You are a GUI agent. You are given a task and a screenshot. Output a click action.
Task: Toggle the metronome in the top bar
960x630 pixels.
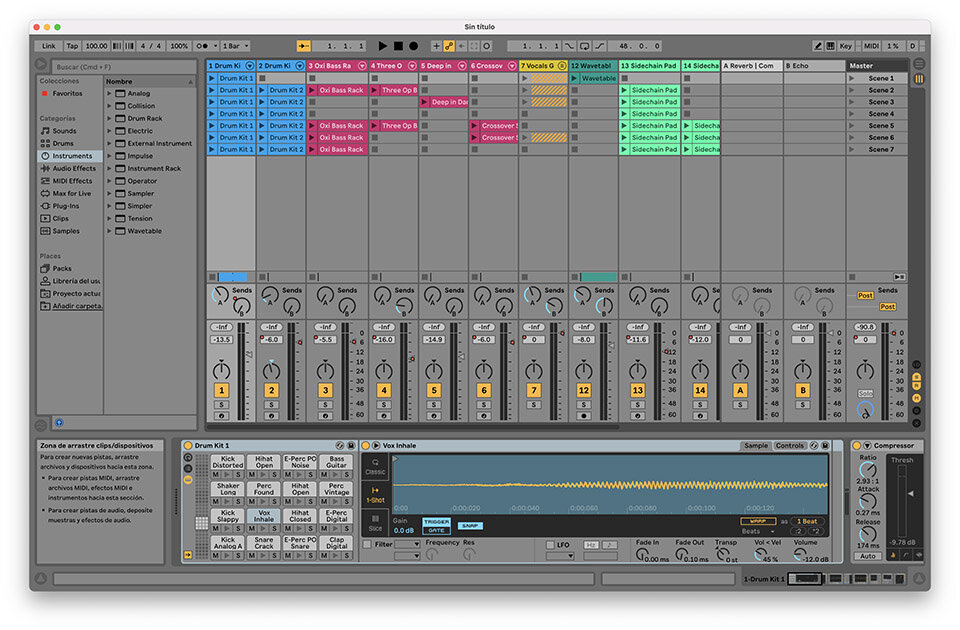click(204, 46)
